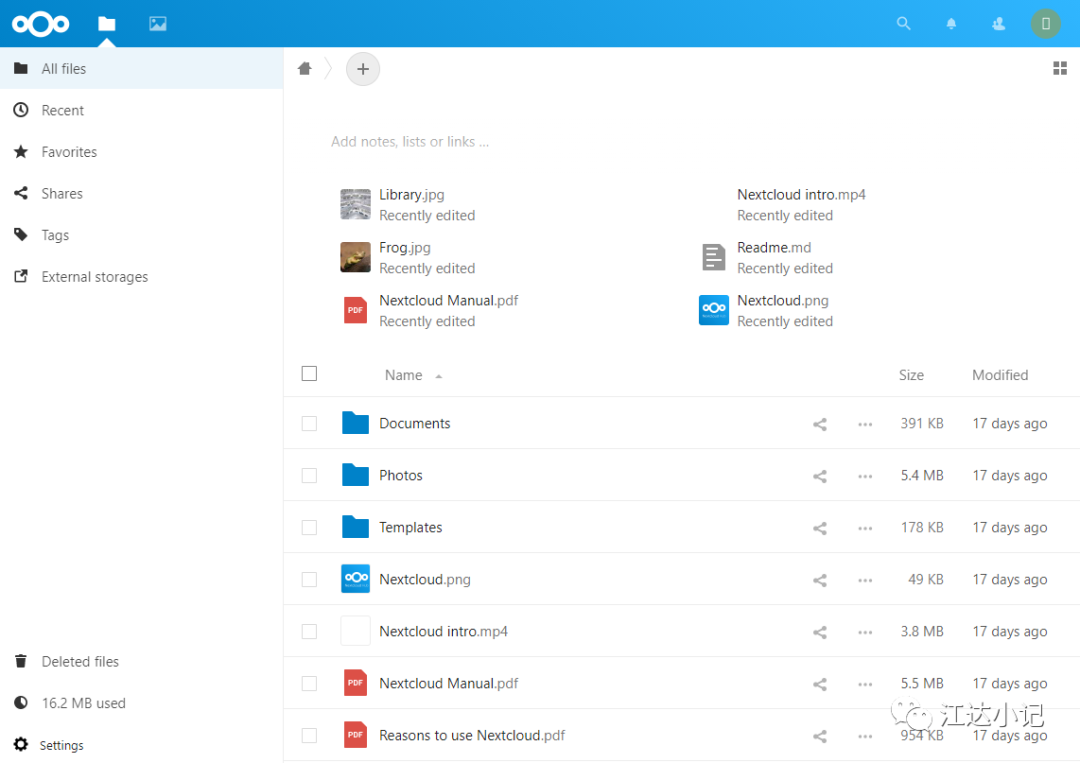Open the Files app icon

click(x=107, y=24)
